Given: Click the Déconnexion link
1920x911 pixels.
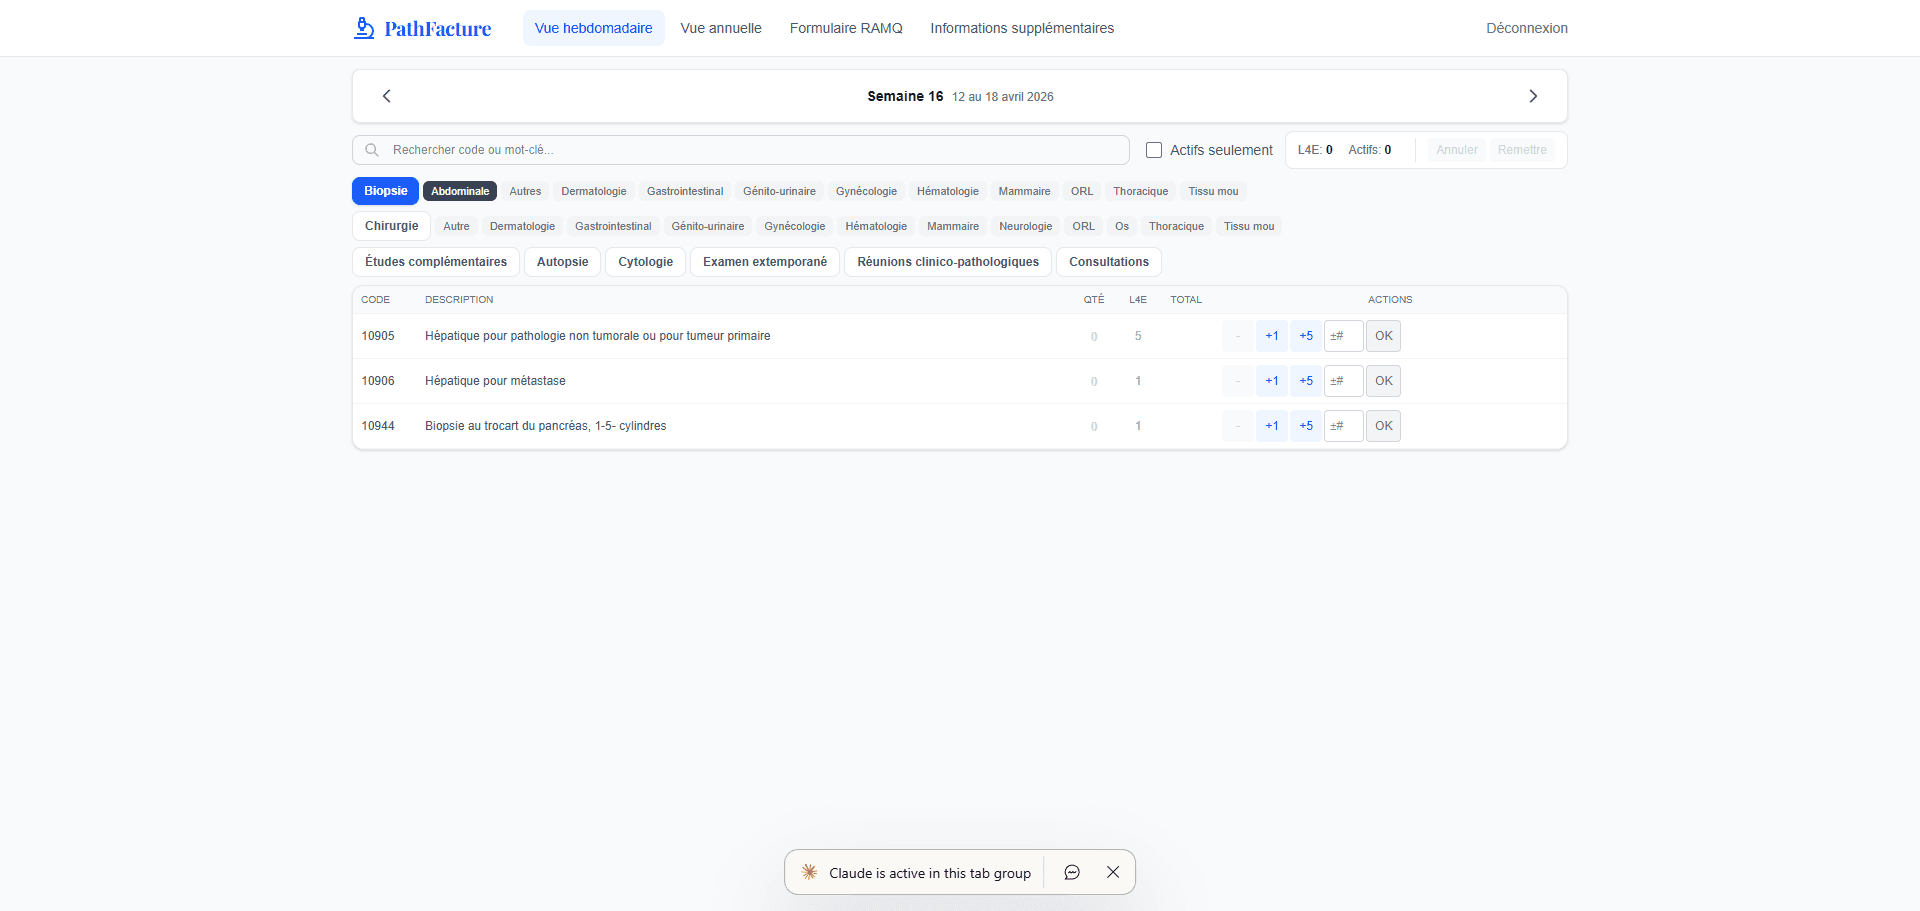Looking at the screenshot, I should (x=1526, y=28).
